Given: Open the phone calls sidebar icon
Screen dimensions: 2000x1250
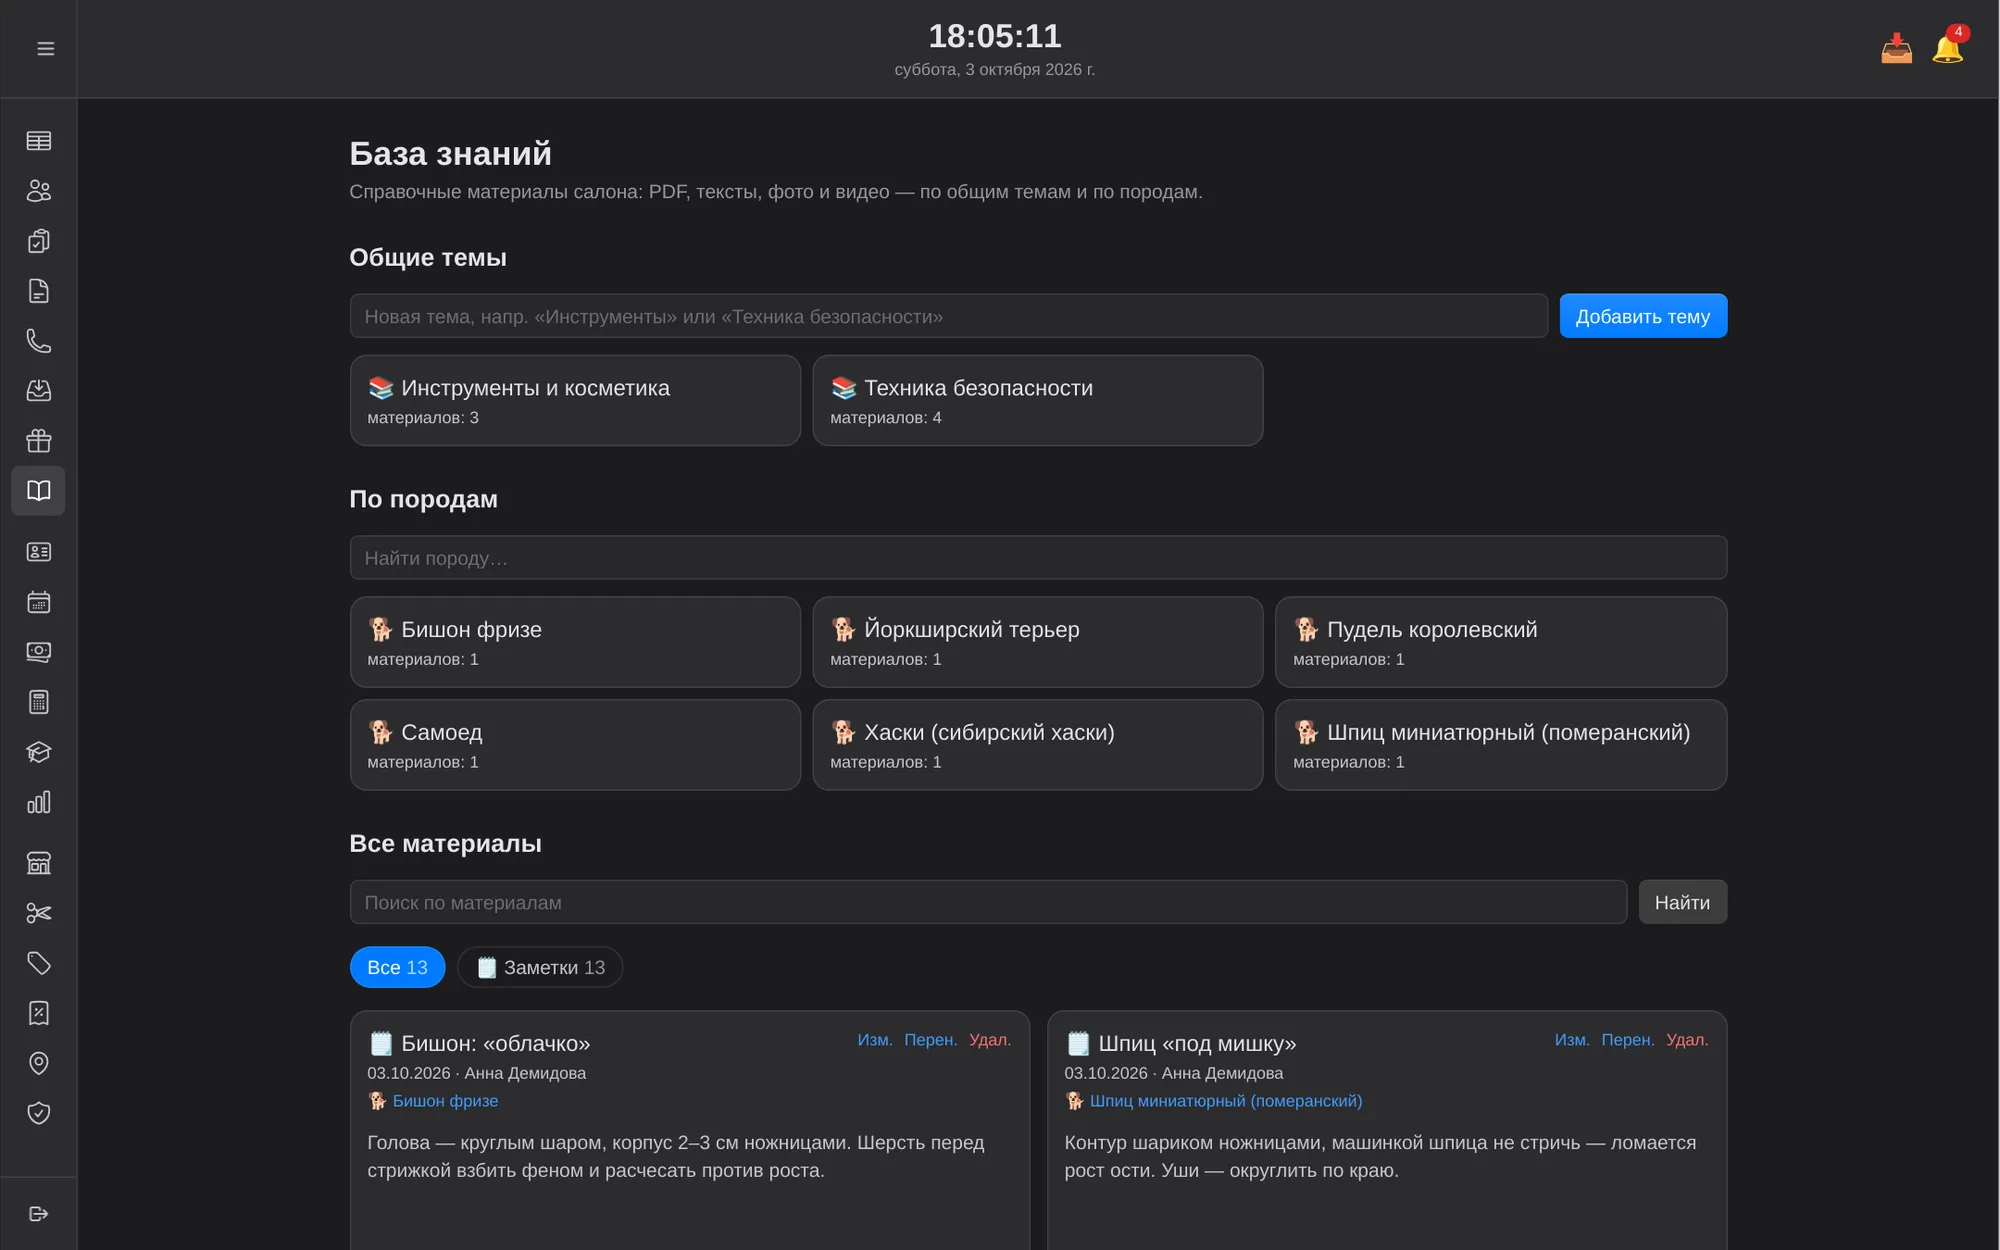Looking at the screenshot, I should [x=39, y=341].
